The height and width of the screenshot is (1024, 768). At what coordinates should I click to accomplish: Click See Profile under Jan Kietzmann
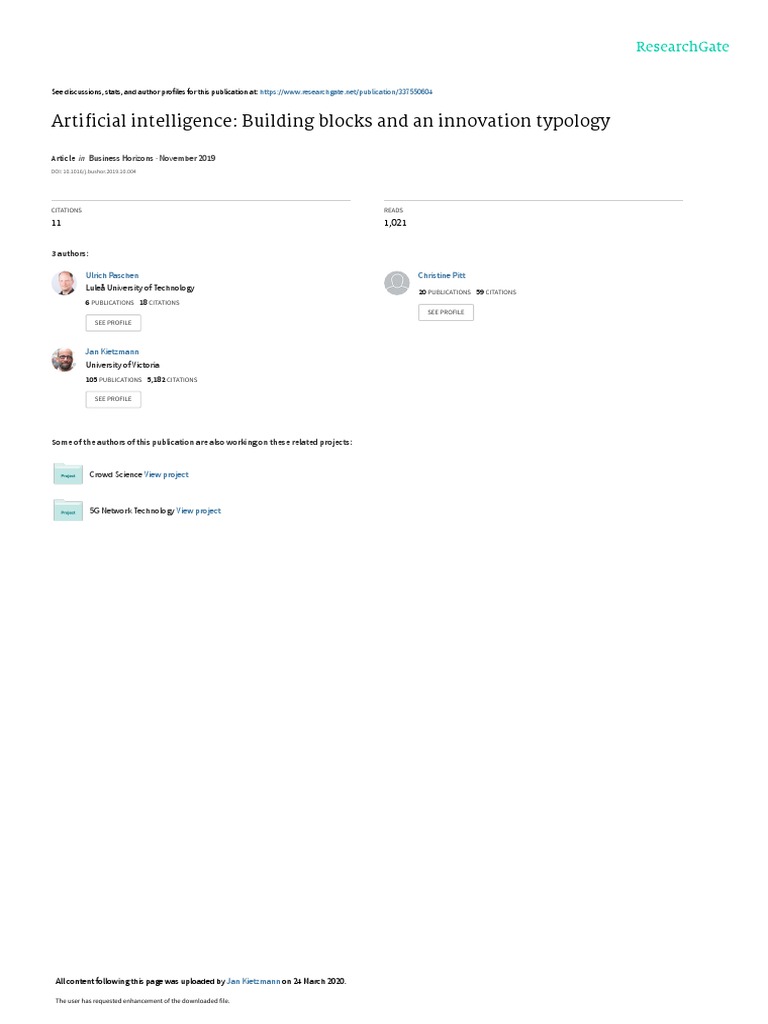(113, 399)
